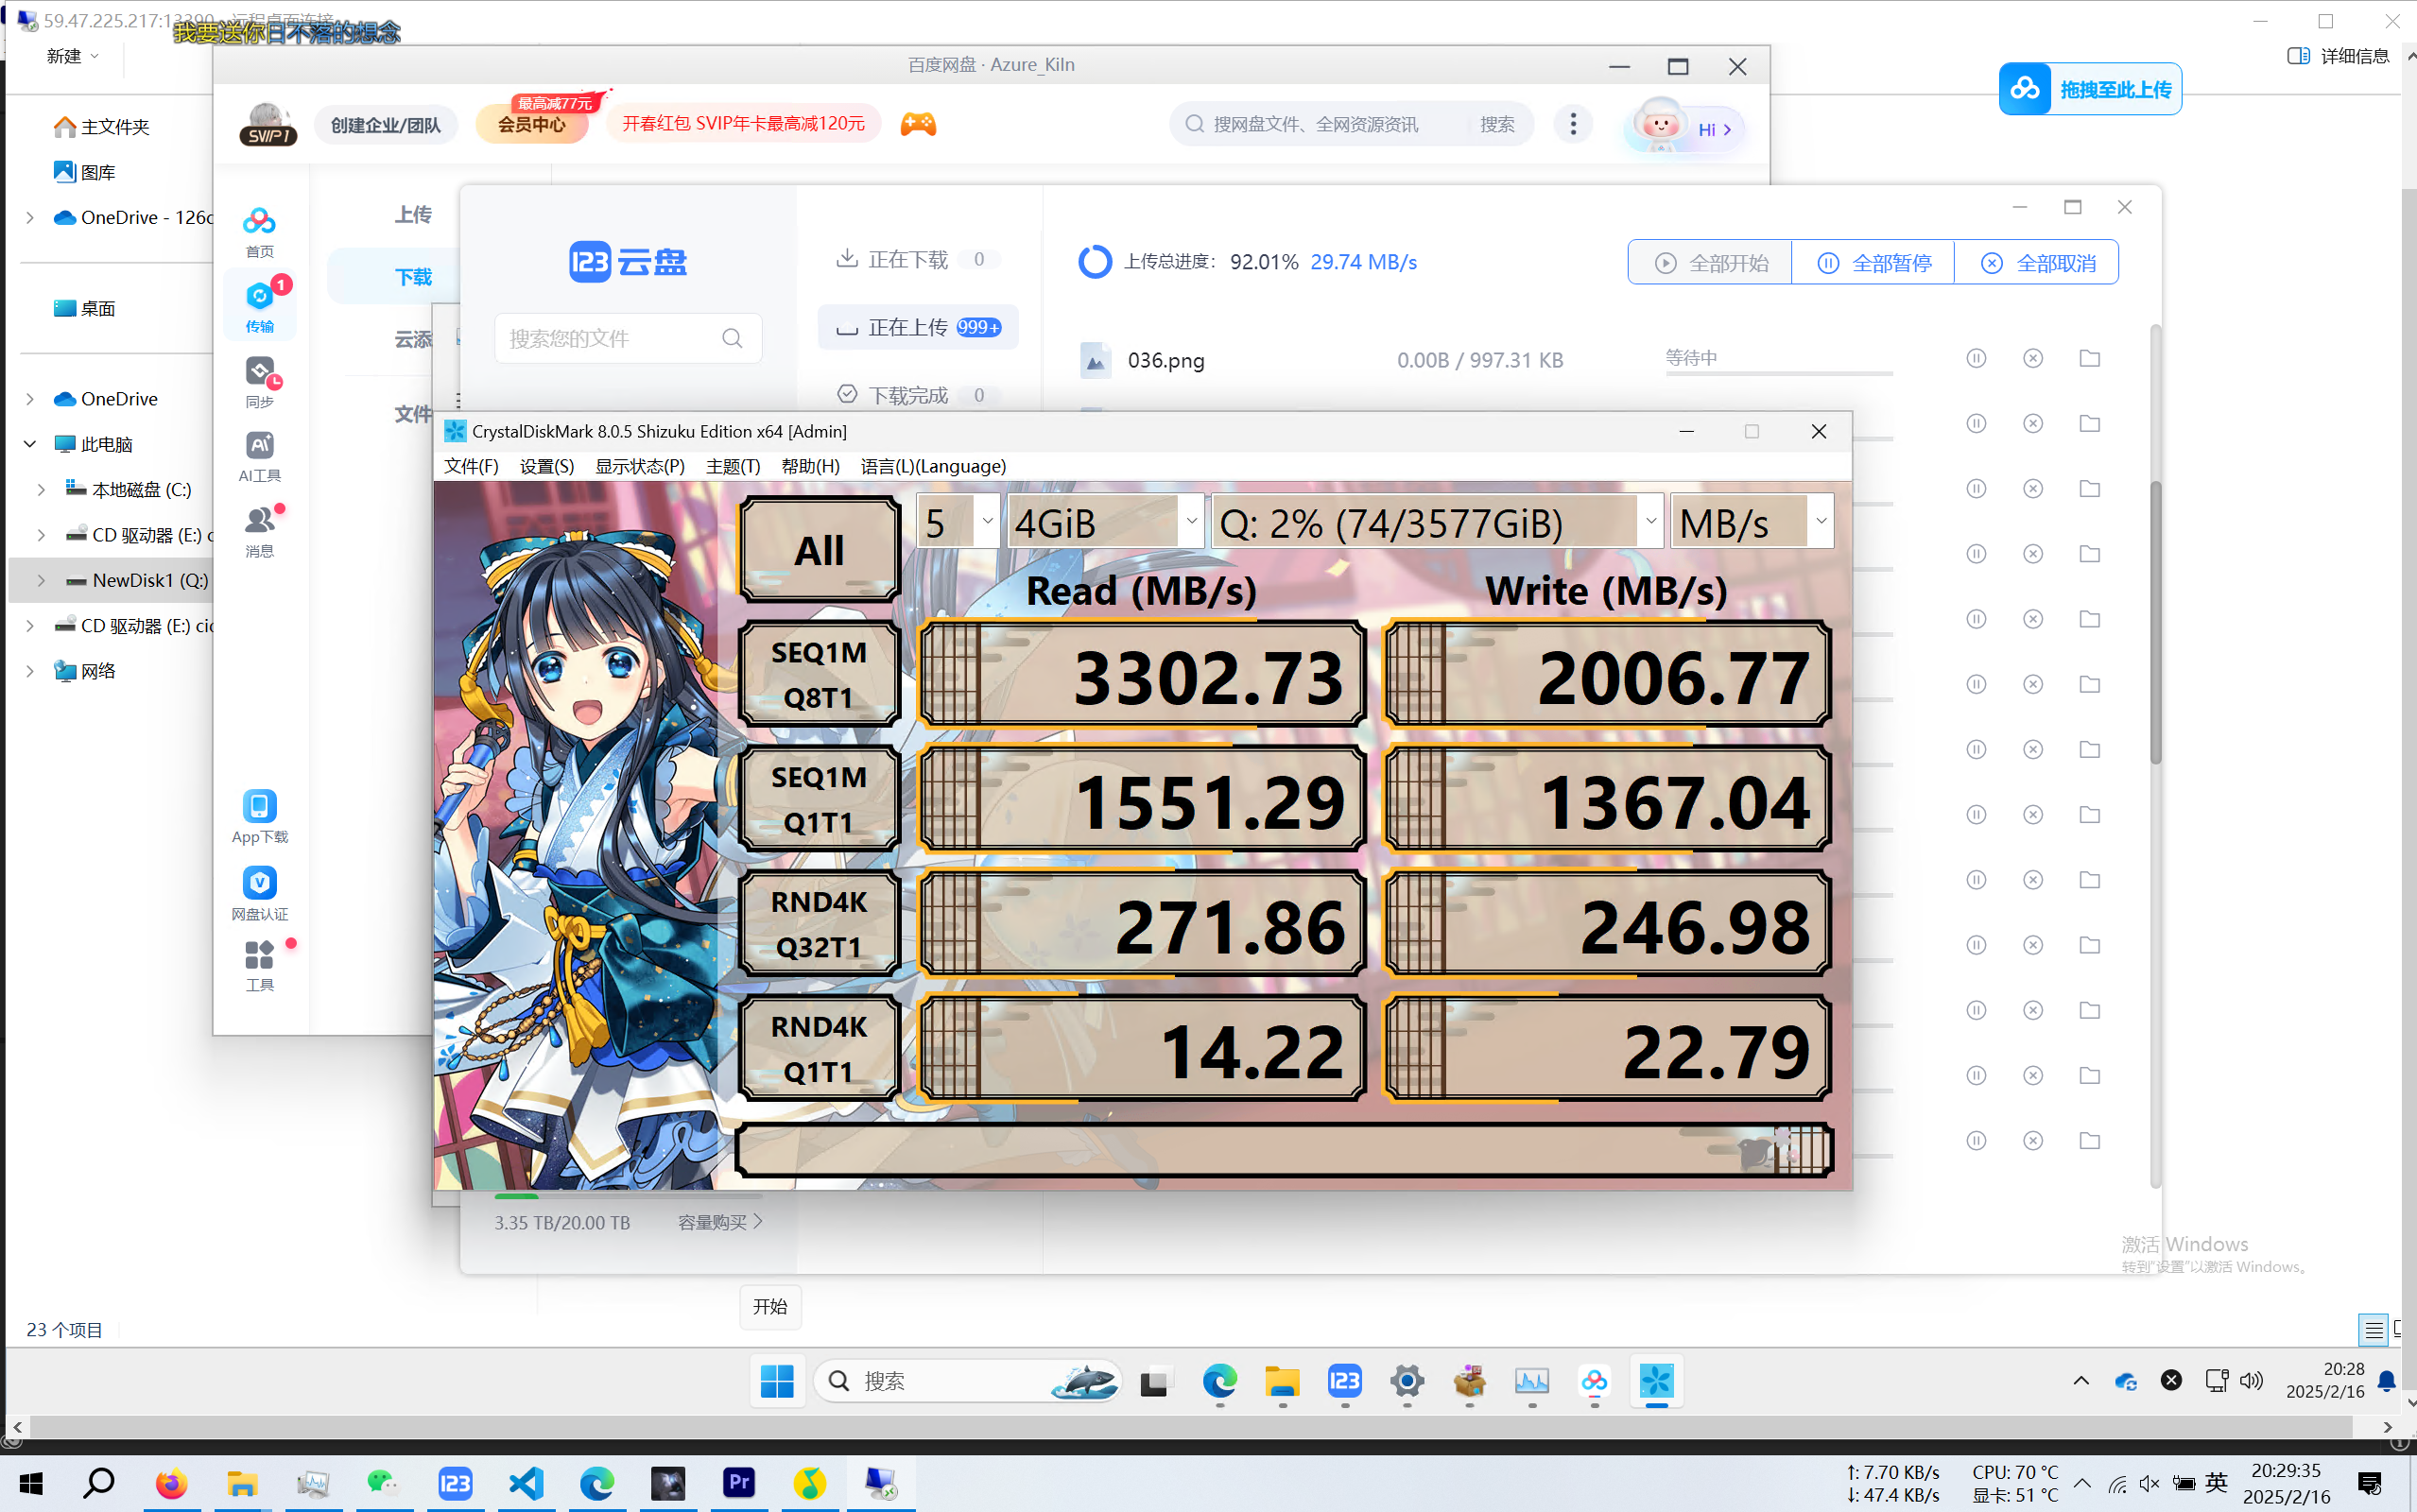Switch to 下载完成 tab in 123云盘
The height and width of the screenshot is (1512, 2417).
[x=918, y=395]
